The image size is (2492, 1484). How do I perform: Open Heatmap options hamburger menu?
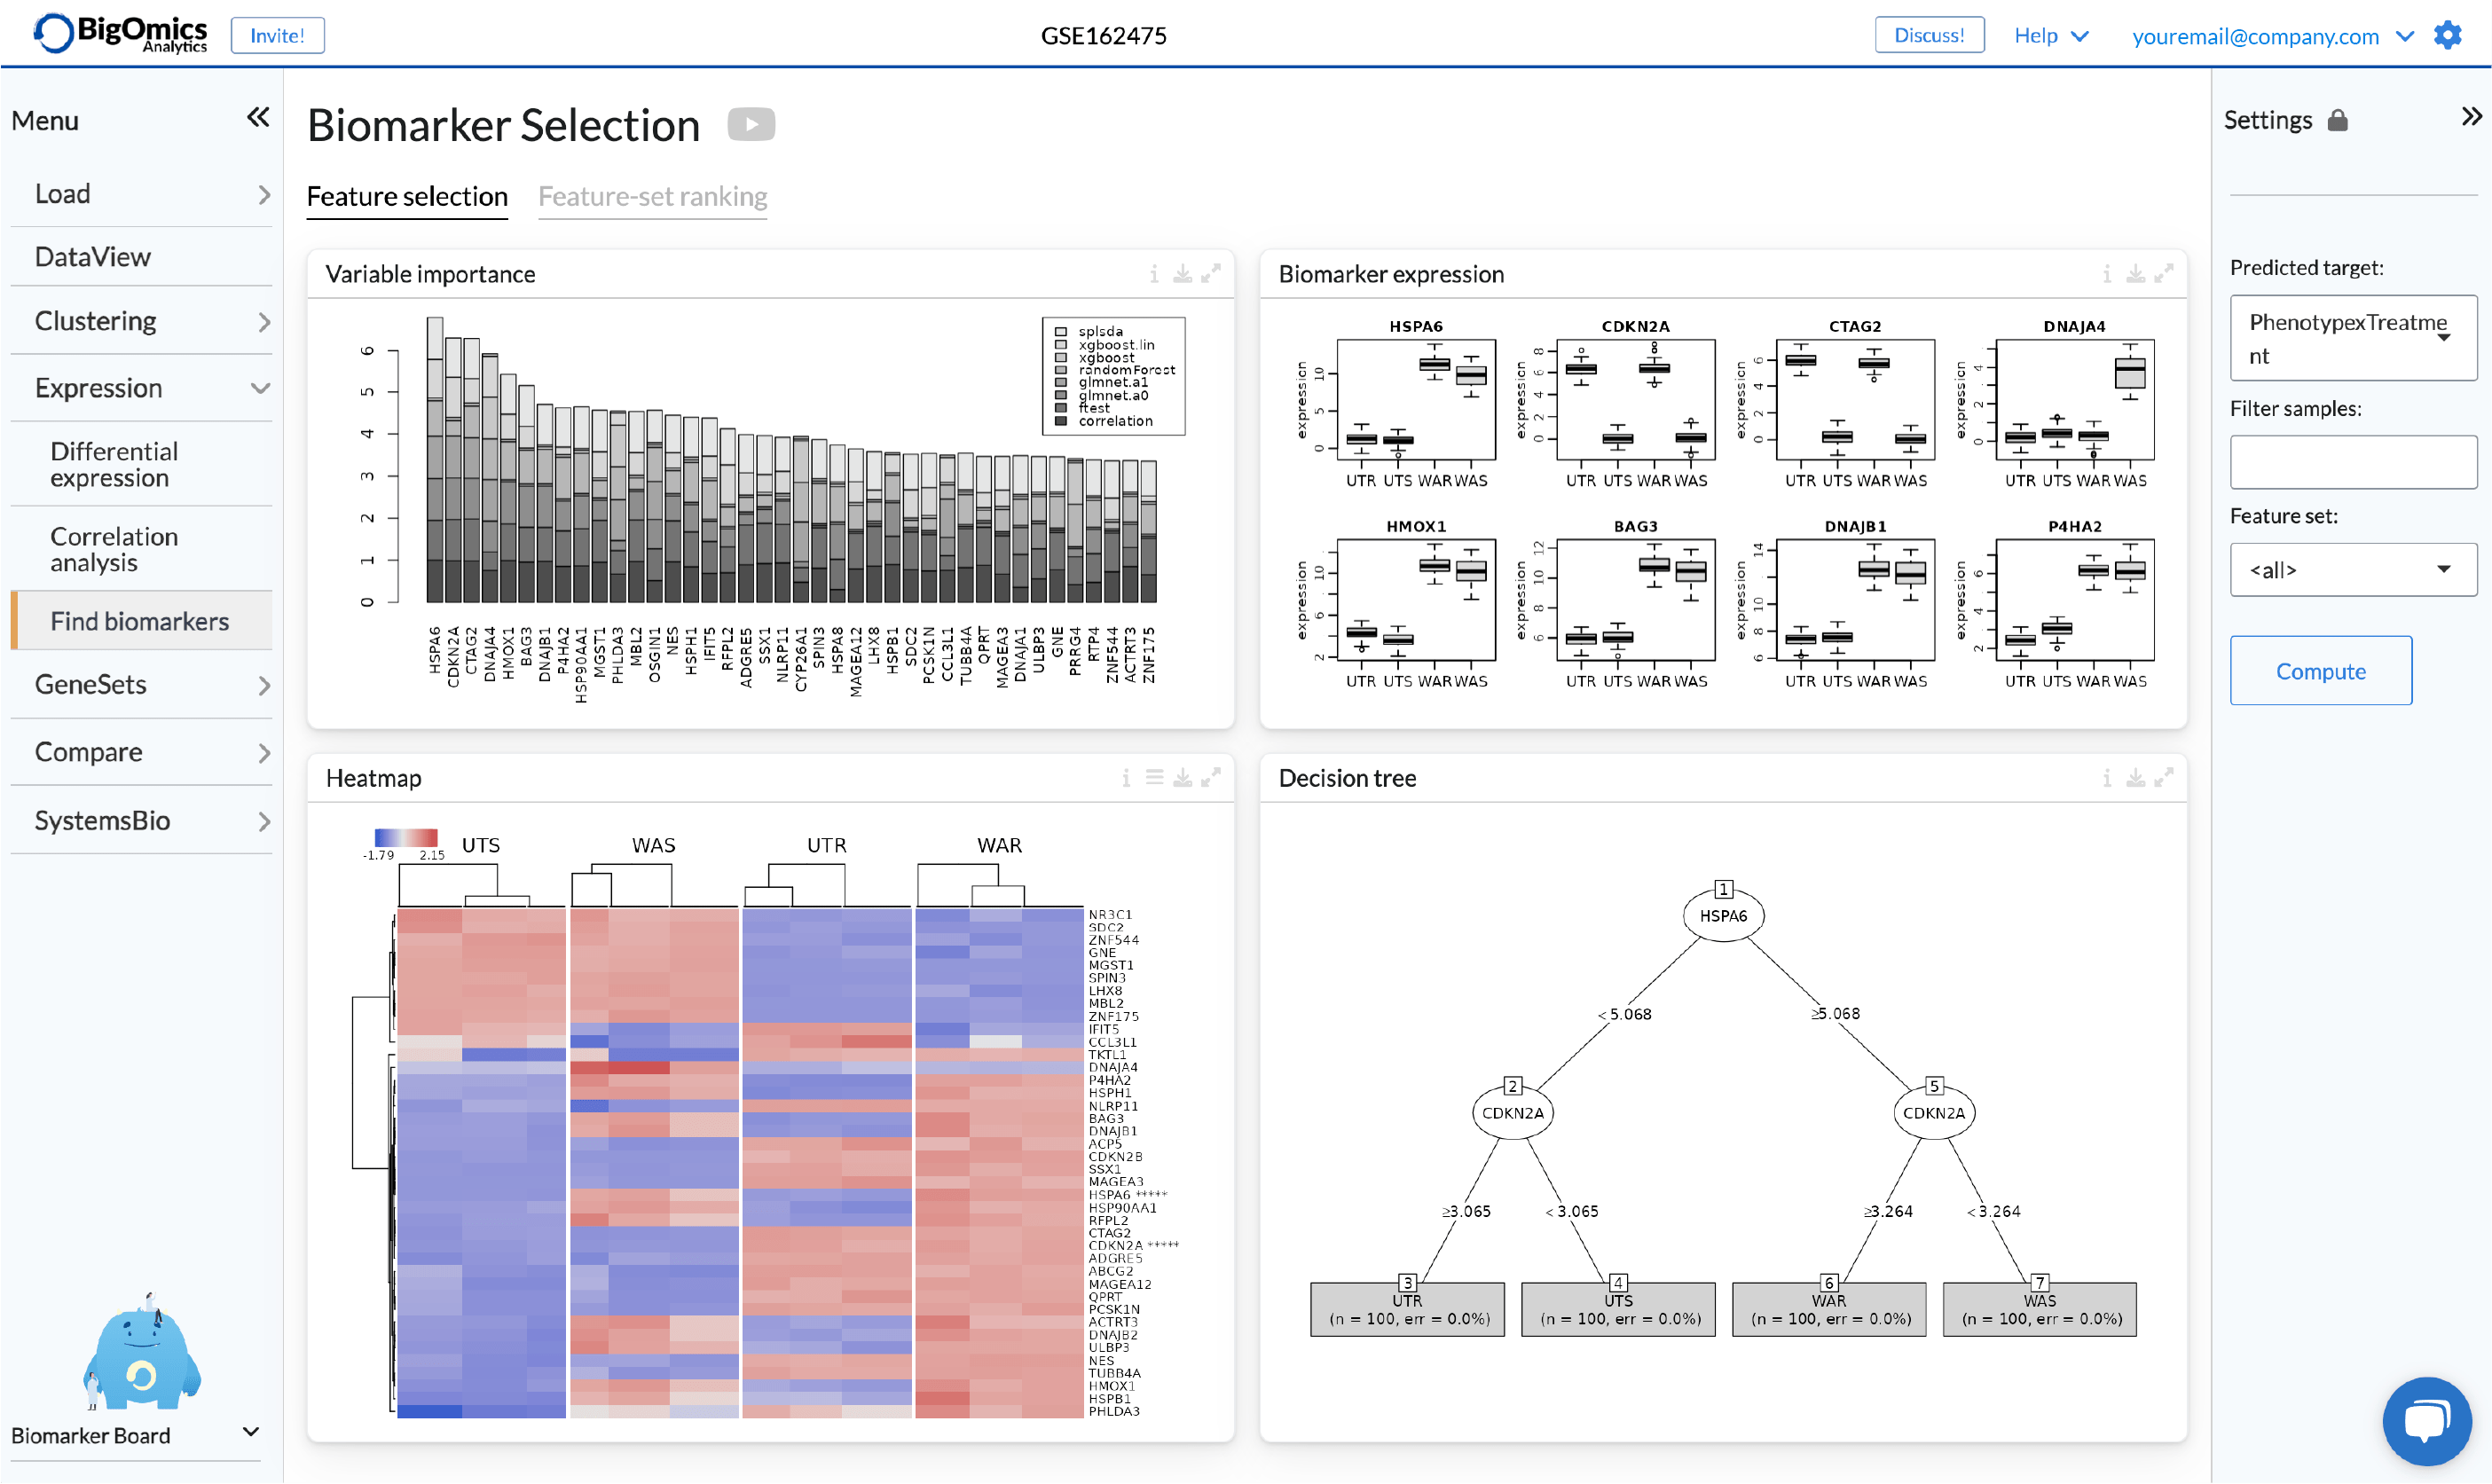coord(1154,777)
